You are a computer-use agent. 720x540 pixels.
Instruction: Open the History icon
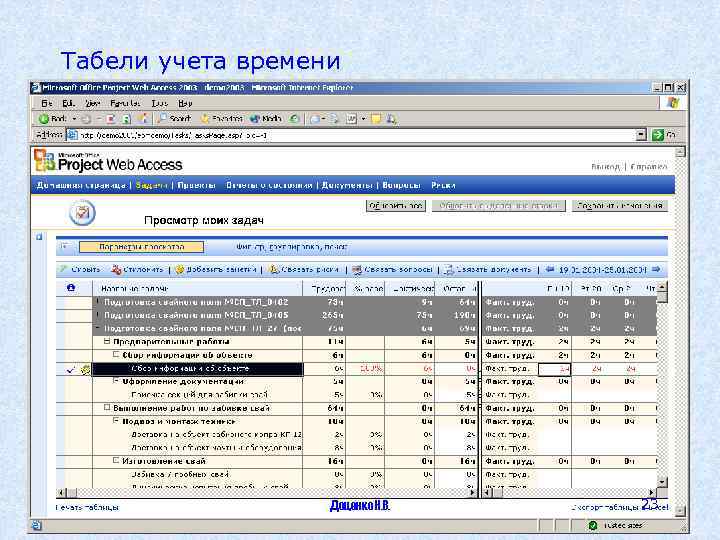pos(294,119)
